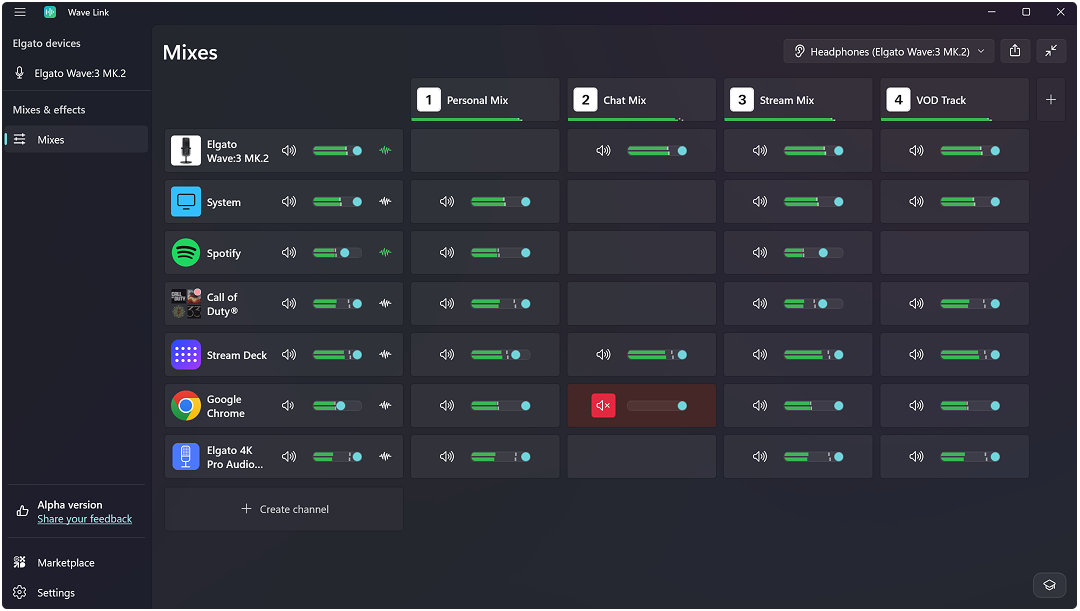
Task: Open the hamburger menu at top left
Action: (20, 12)
